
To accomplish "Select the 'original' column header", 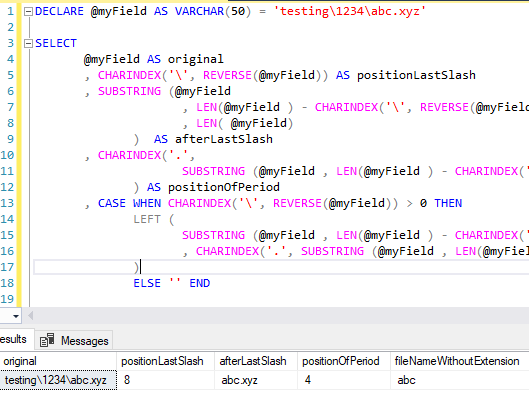I will [58, 361].
